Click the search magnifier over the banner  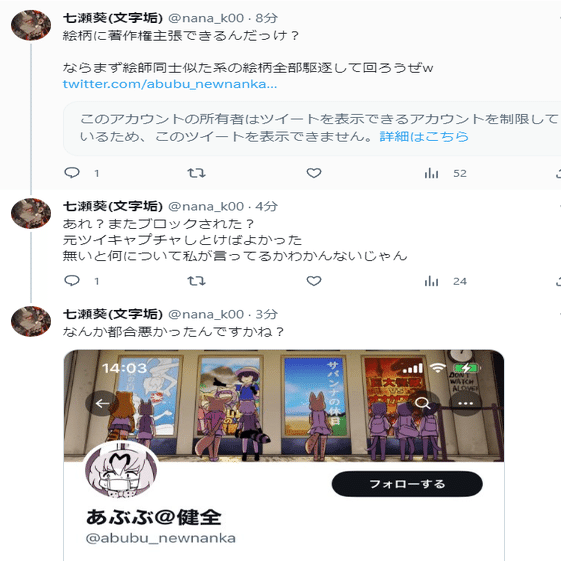pyautogui.click(x=423, y=403)
